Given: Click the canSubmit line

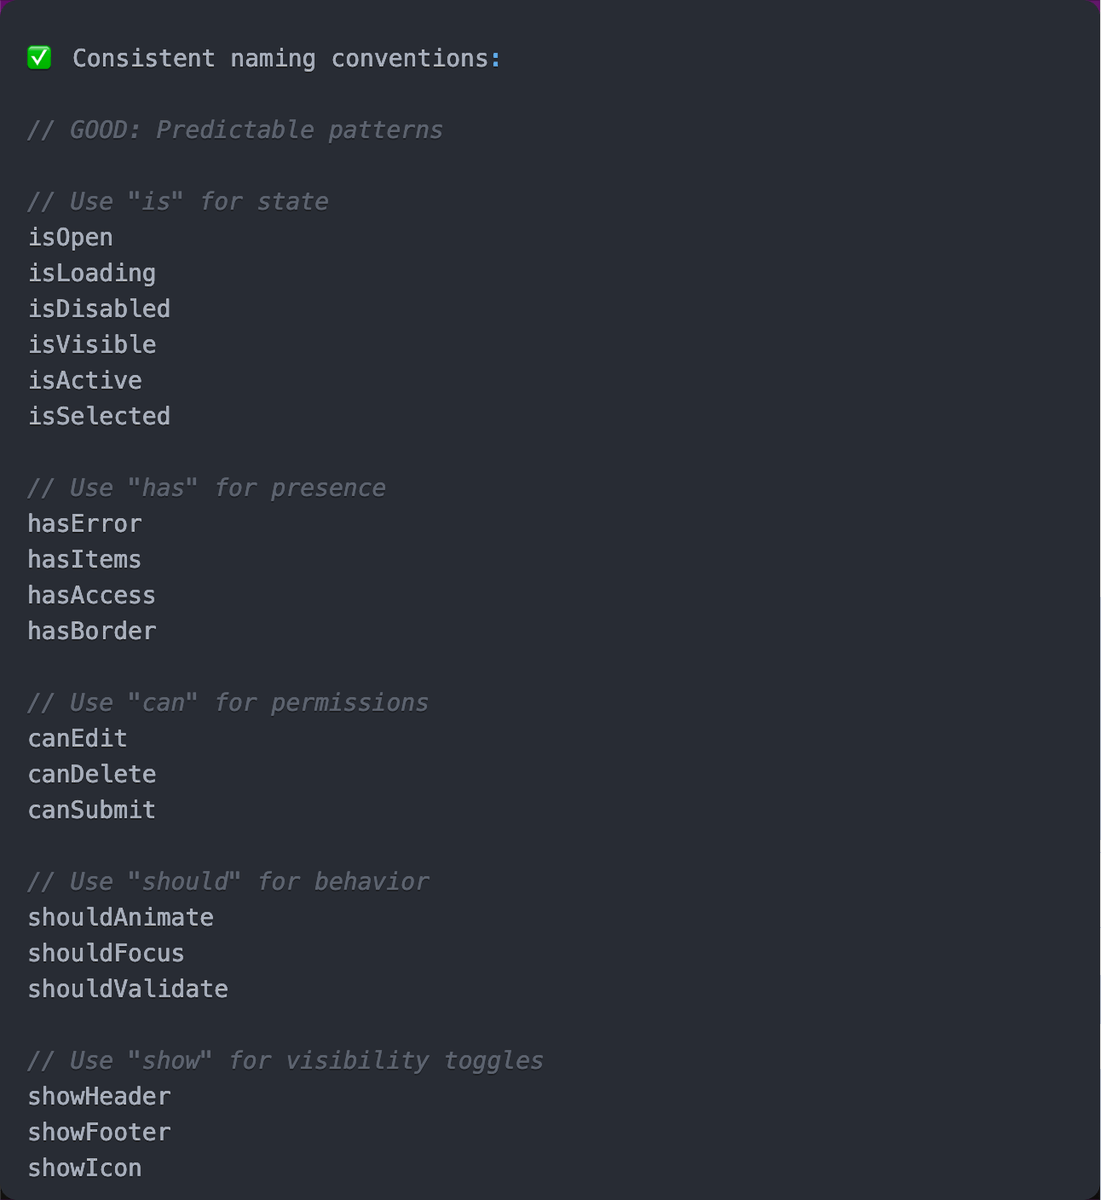Looking at the screenshot, I should click(92, 810).
